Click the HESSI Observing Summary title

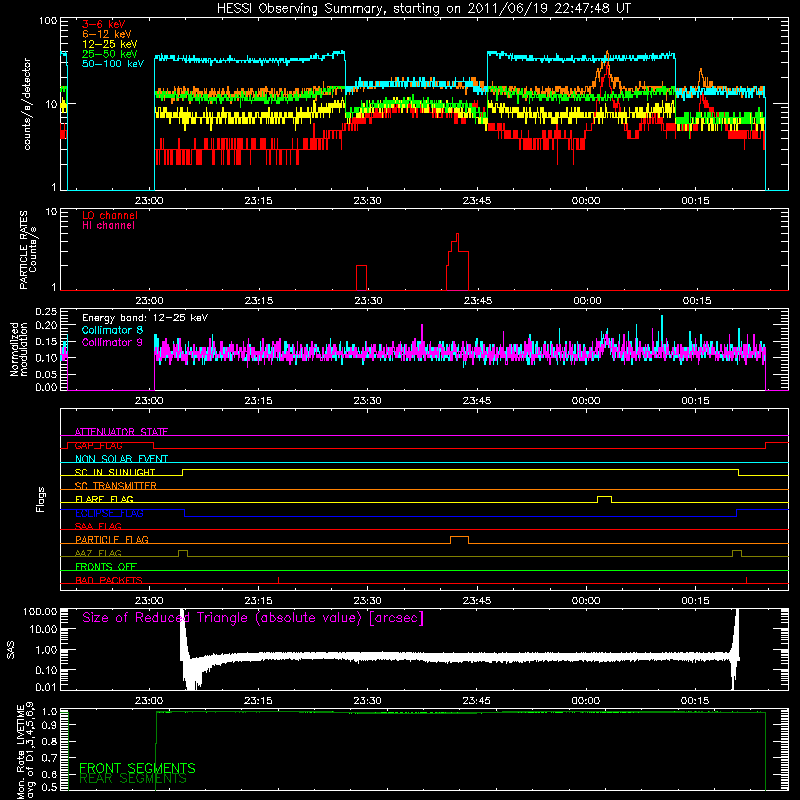point(424,9)
